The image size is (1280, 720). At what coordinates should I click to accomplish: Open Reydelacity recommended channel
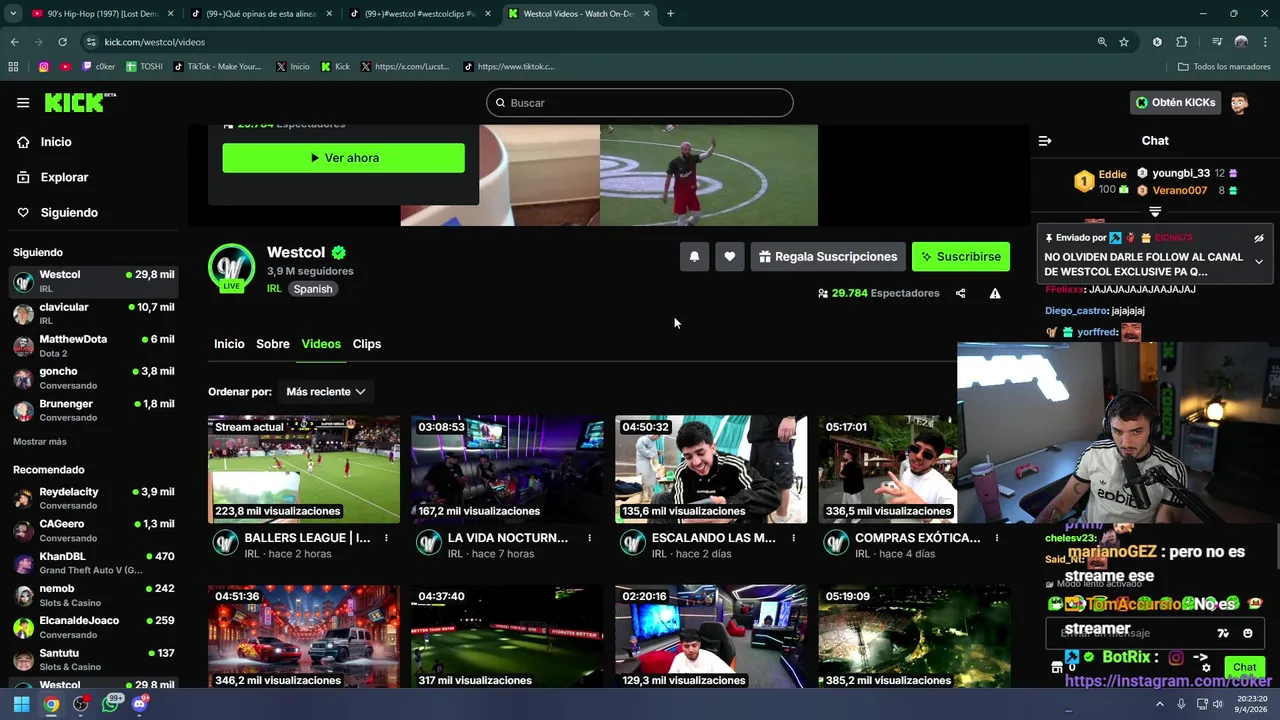(94, 499)
